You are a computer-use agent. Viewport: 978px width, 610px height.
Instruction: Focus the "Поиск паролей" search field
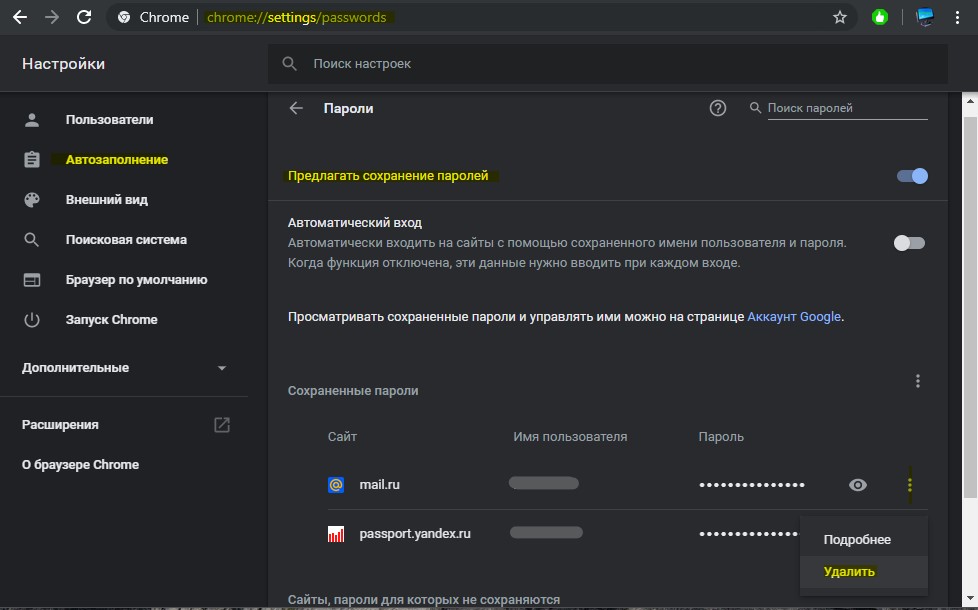tap(847, 108)
